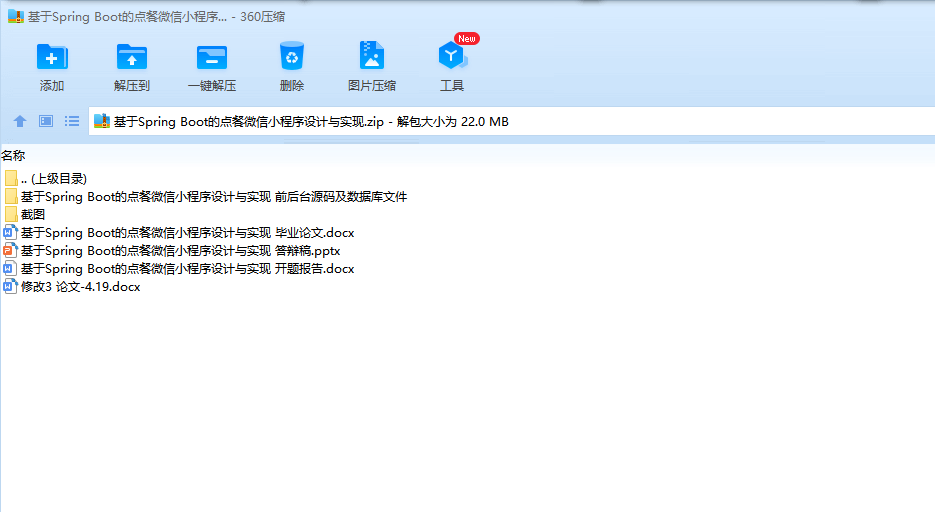Select the 毕业论文.docx file
The height and width of the screenshot is (512, 935).
179,233
